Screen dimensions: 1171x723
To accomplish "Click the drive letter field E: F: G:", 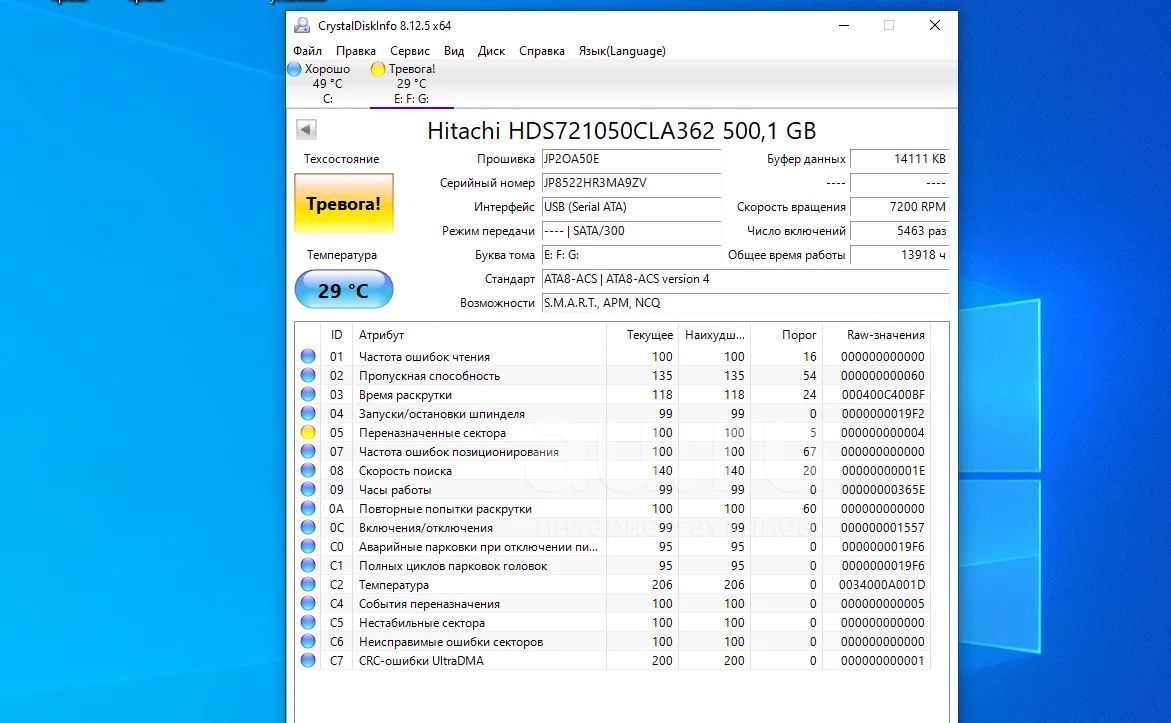I will pyautogui.click(x=631, y=255).
